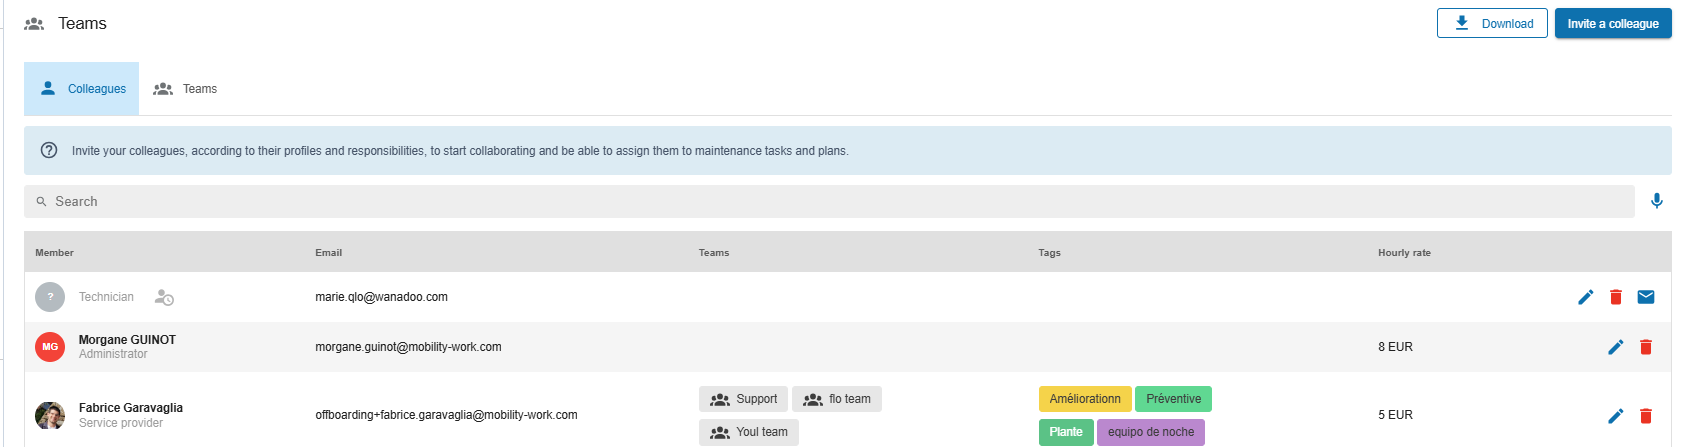Select the green Préventive tag
The image size is (1684, 447).
click(x=1173, y=399)
